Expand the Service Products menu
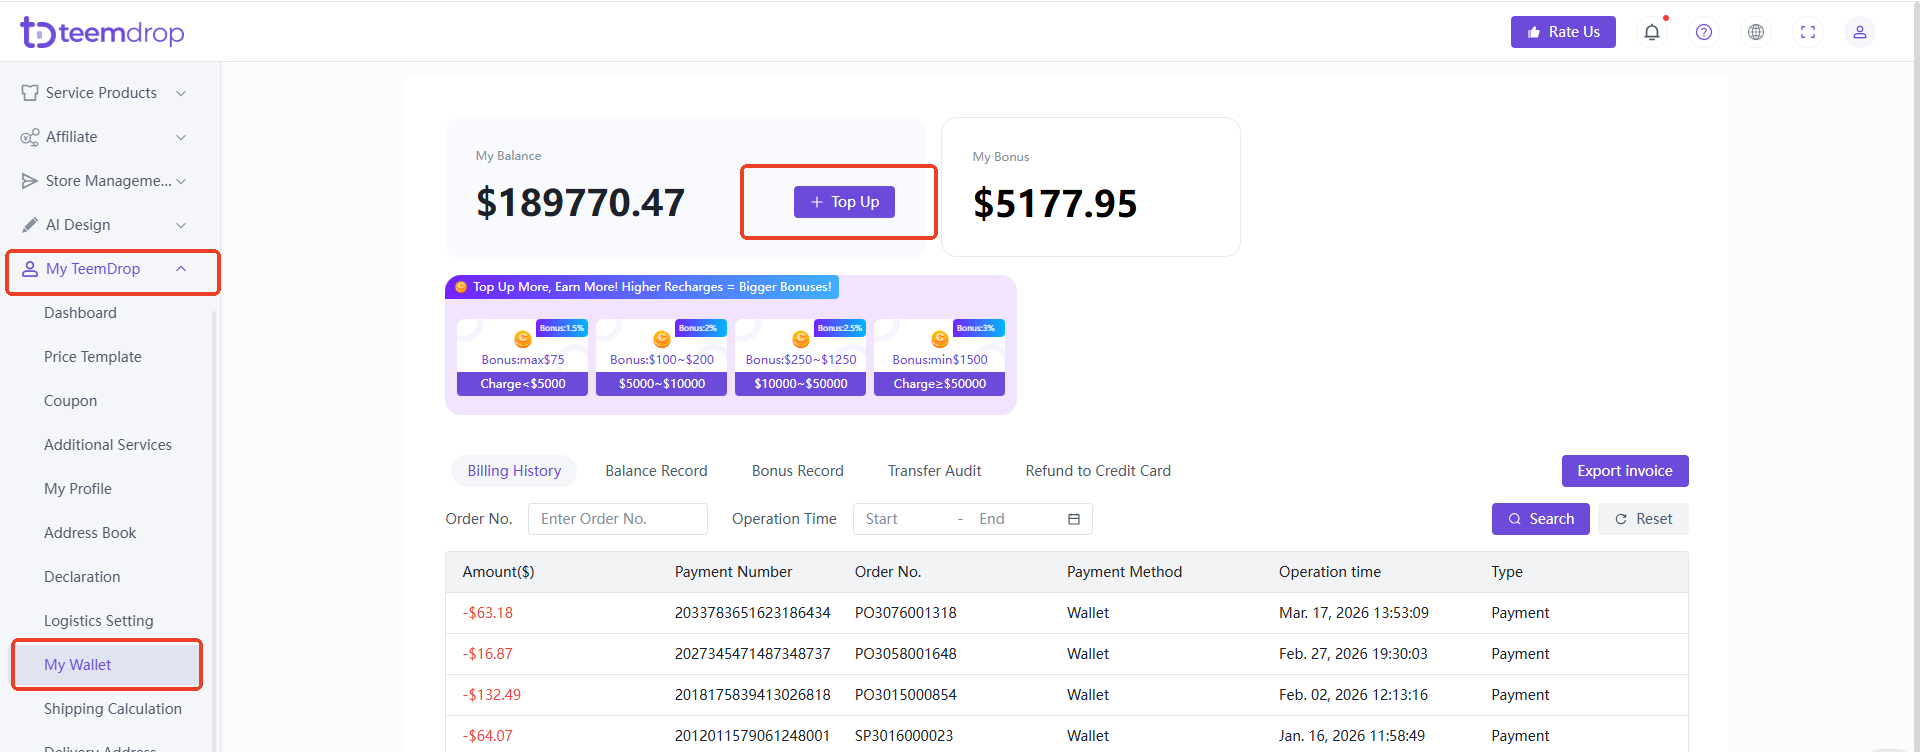Screen dimensions: 1920x752 (181, 93)
